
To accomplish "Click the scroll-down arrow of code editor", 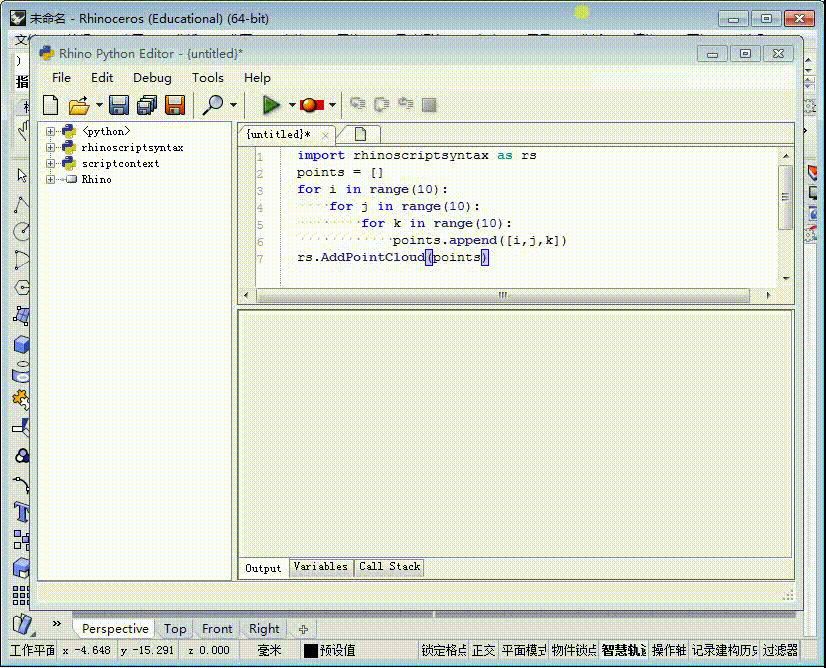I will tap(785, 278).
